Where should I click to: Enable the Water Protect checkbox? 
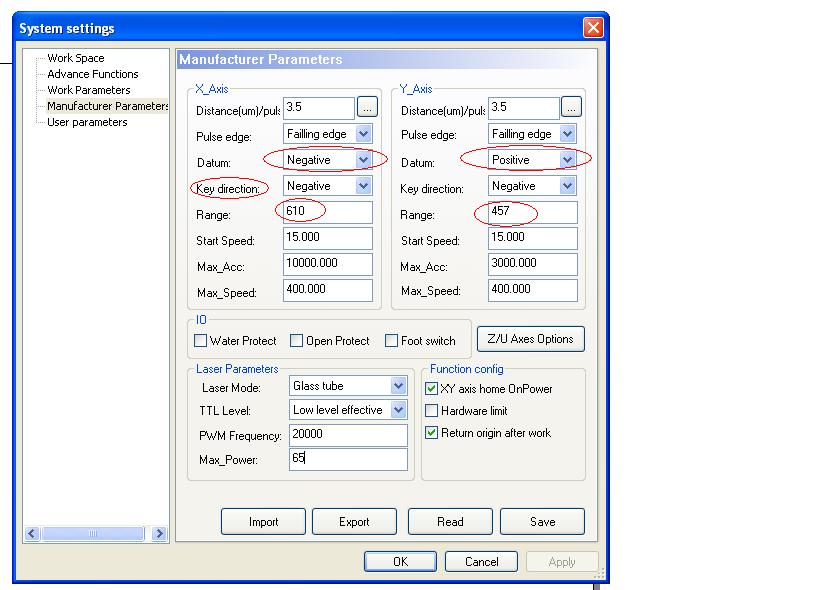(x=201, y=341)
